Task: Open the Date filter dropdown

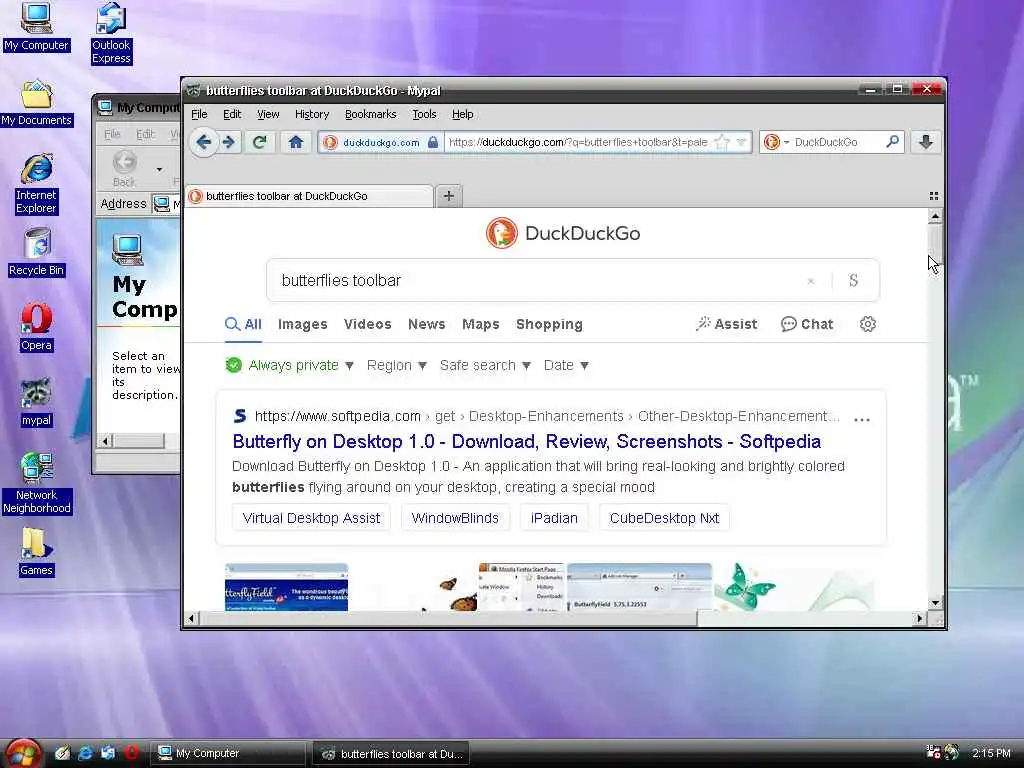Action: pyautogui.click(x=566, y=365)
